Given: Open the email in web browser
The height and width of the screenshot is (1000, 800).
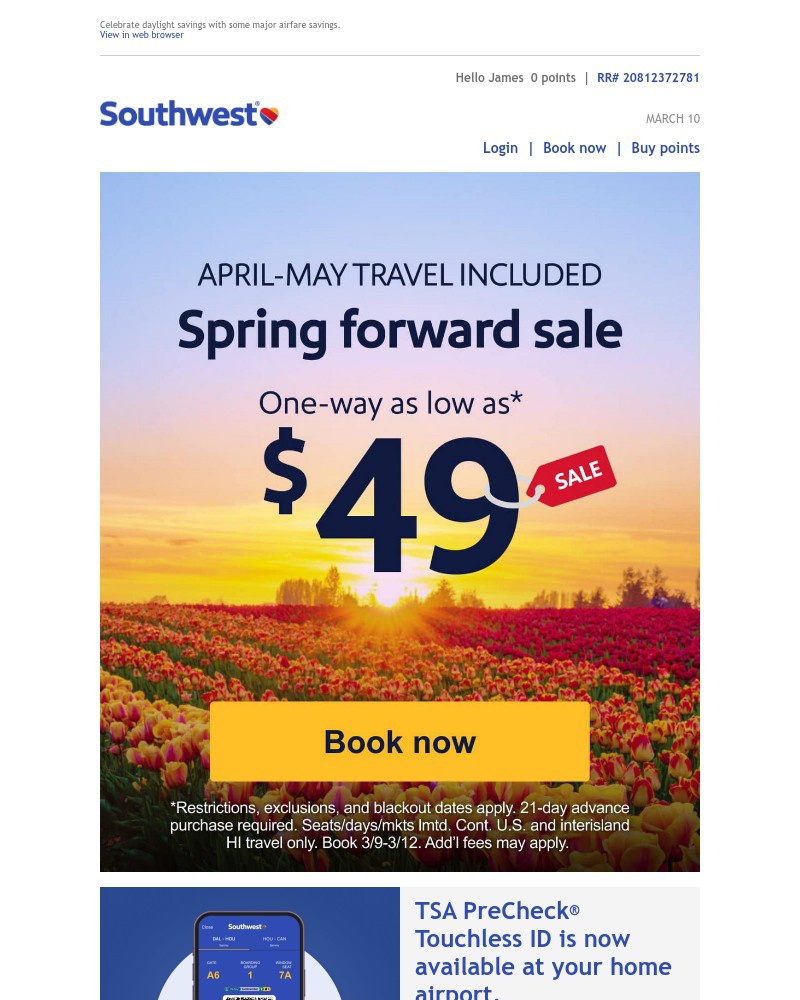Looking at the screenshot, I should pyautogui.click(x=141, y=34).
